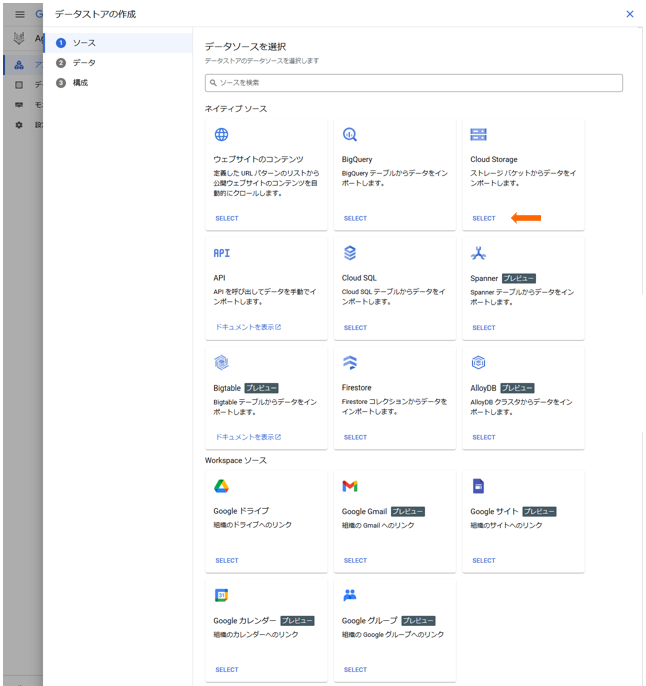The width and height of the screenshot is (646, 686).
Task: Select the Google サイト source
Action: 484,560
